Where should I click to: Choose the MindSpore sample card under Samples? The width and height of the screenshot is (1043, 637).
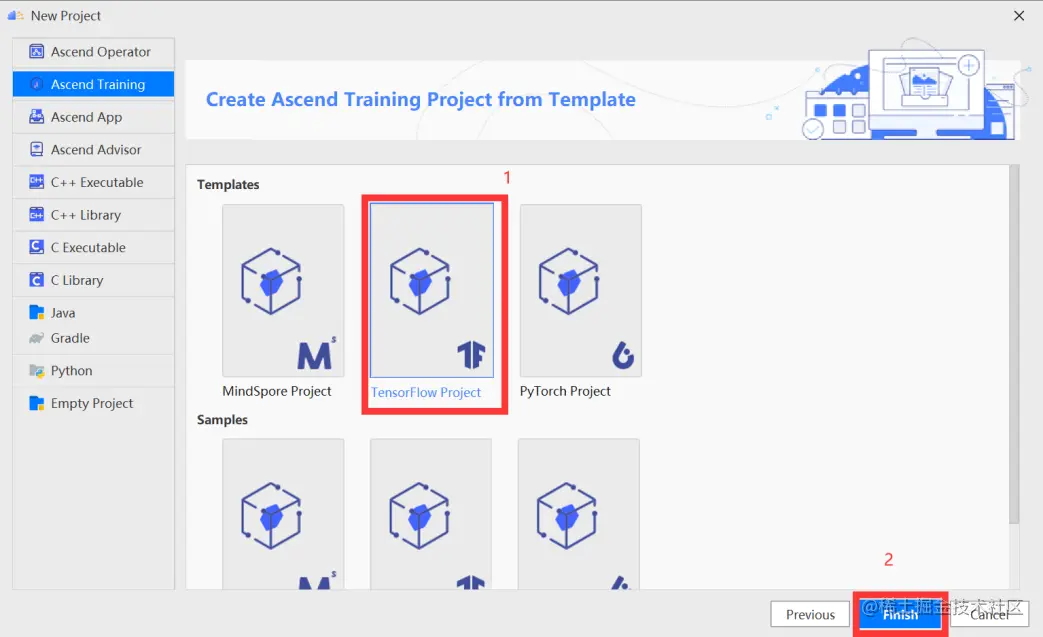point(283,514)
